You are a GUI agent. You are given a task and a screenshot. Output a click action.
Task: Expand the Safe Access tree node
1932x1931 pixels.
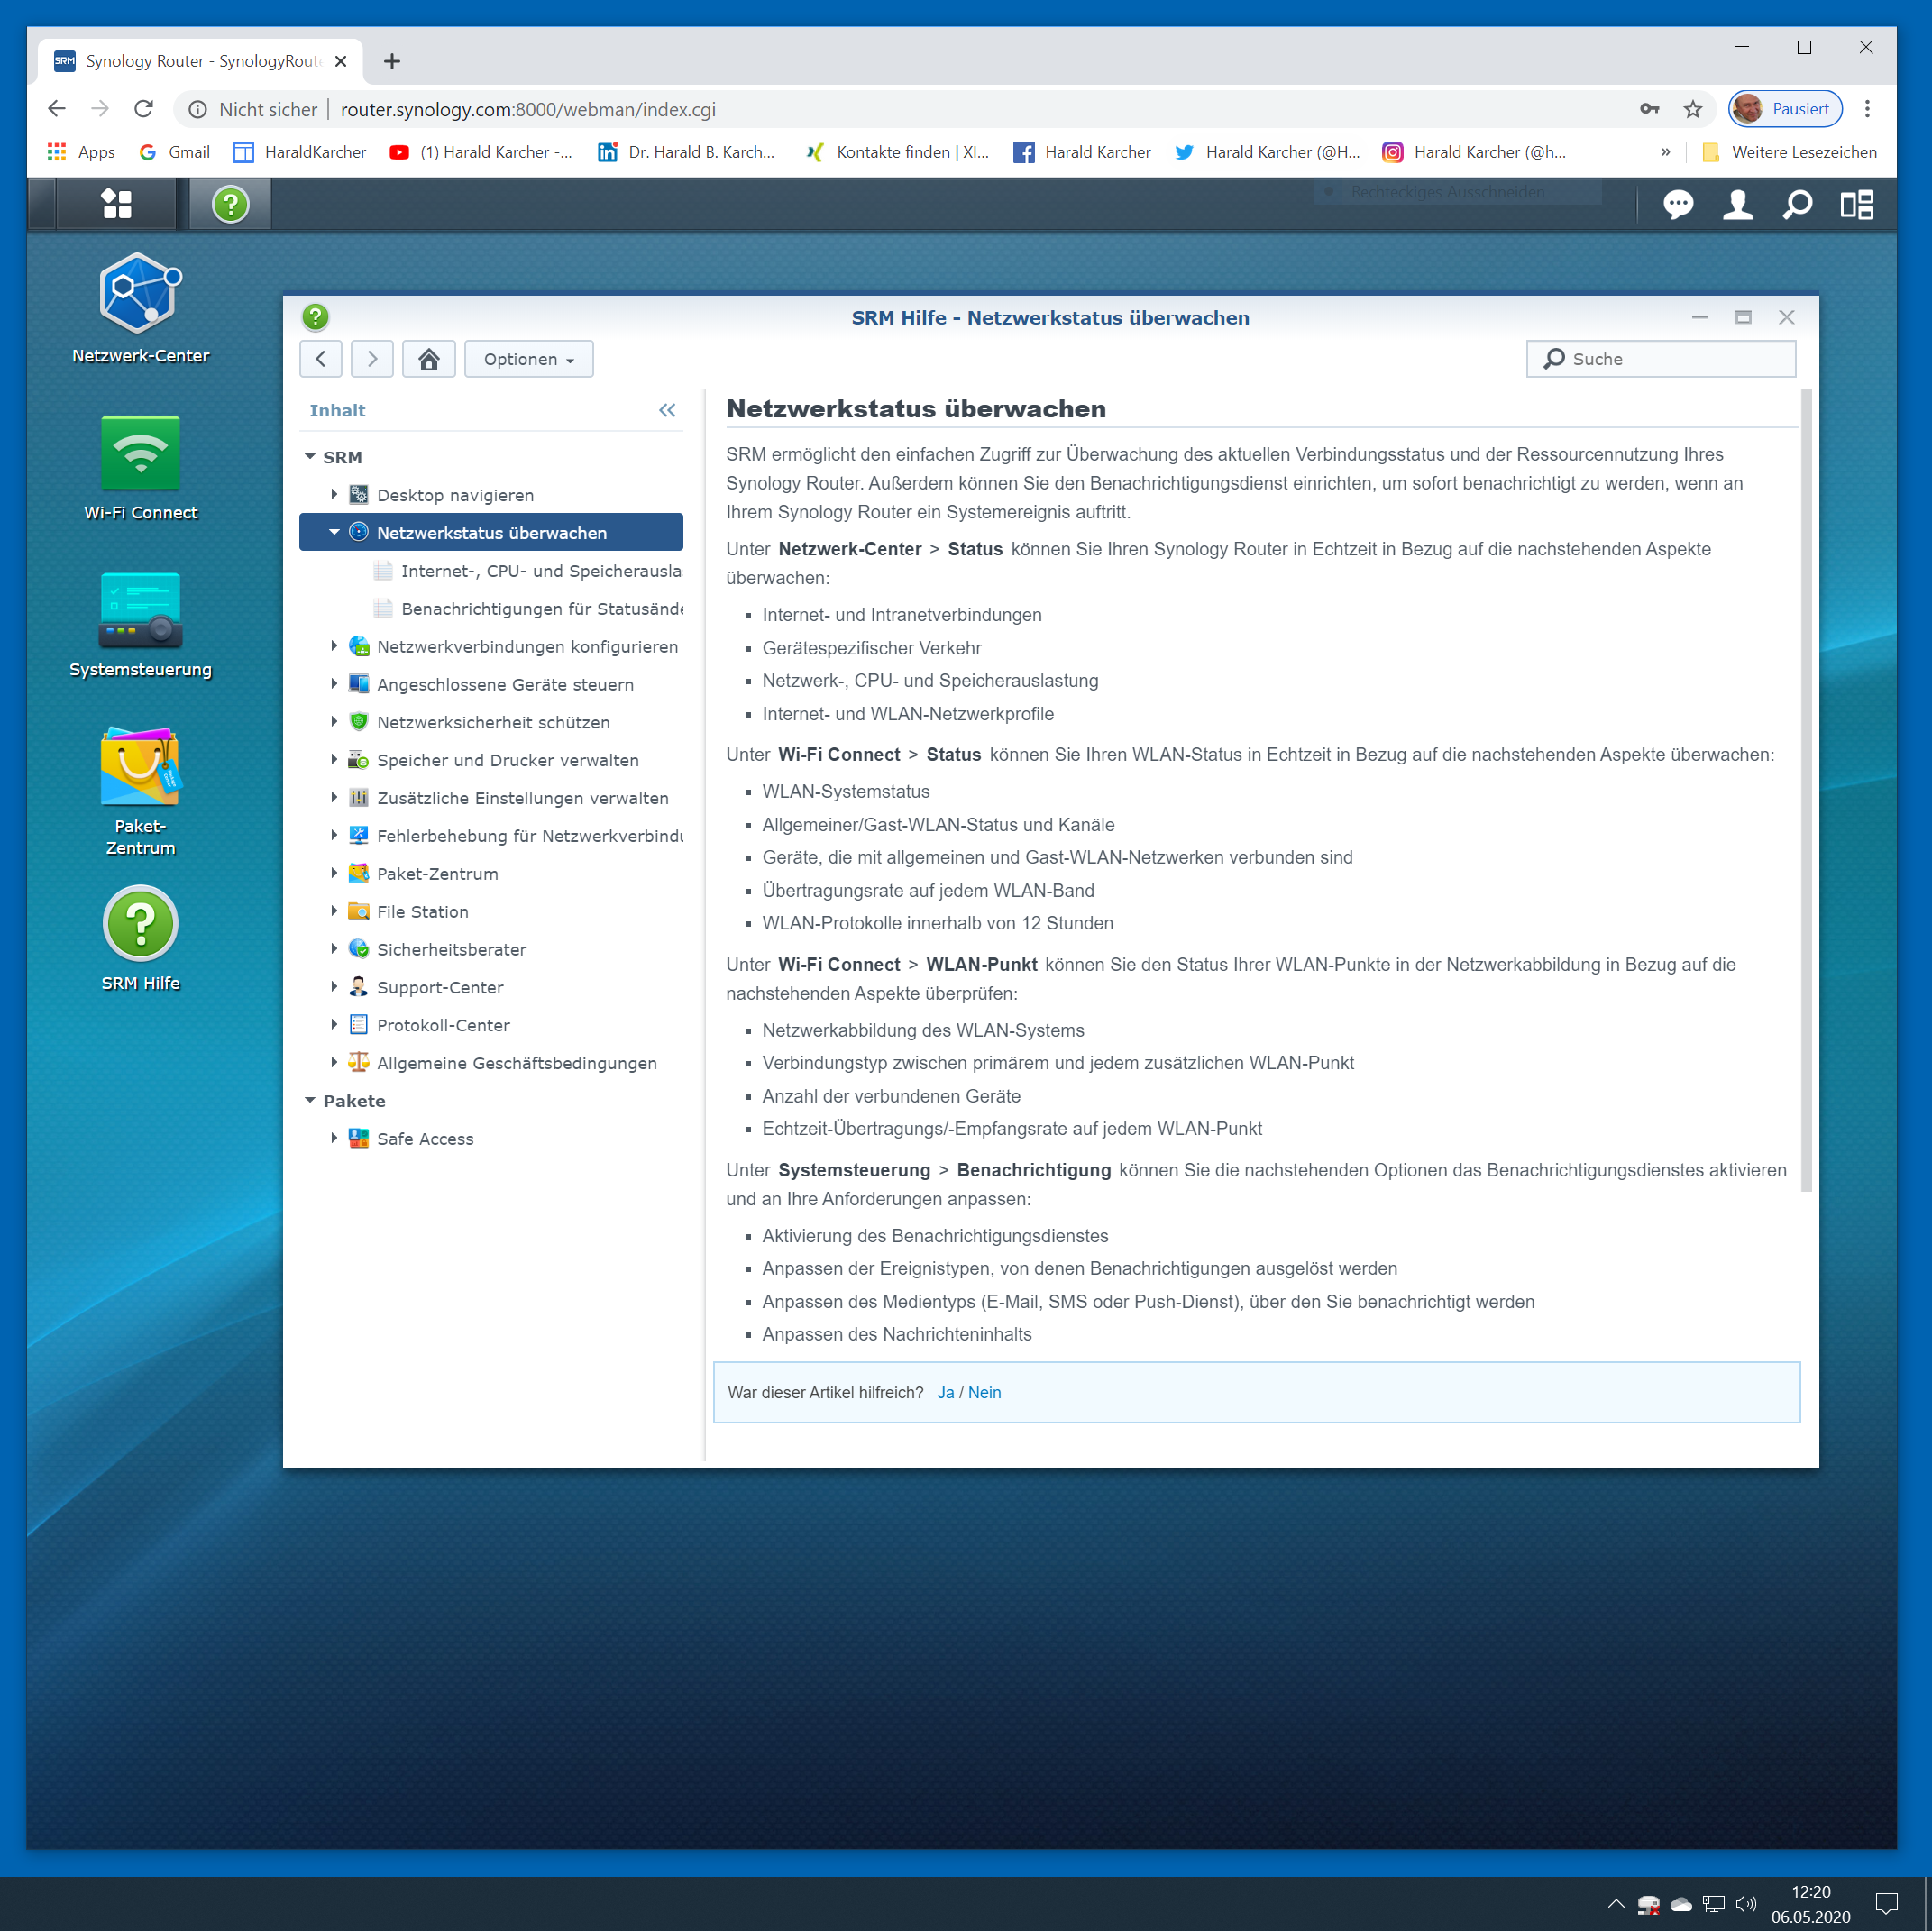coord(334,1138)
